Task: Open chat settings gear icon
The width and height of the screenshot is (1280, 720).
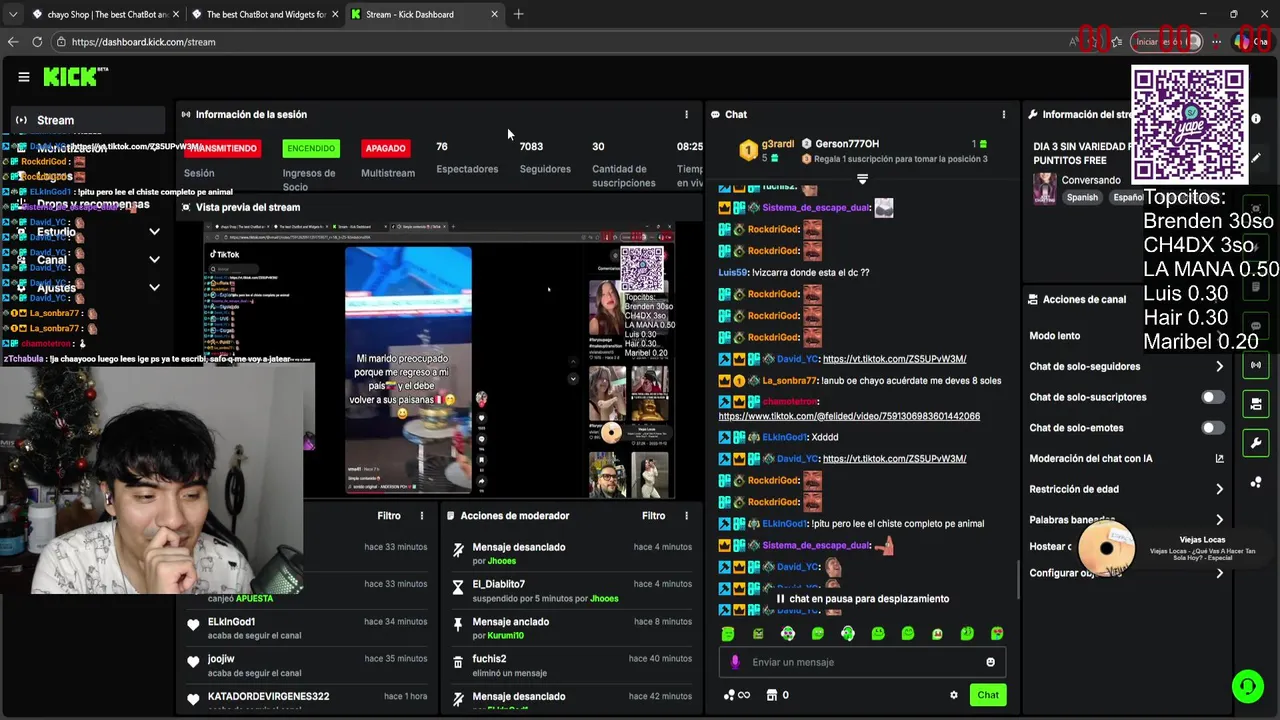Action: point(954,695)
